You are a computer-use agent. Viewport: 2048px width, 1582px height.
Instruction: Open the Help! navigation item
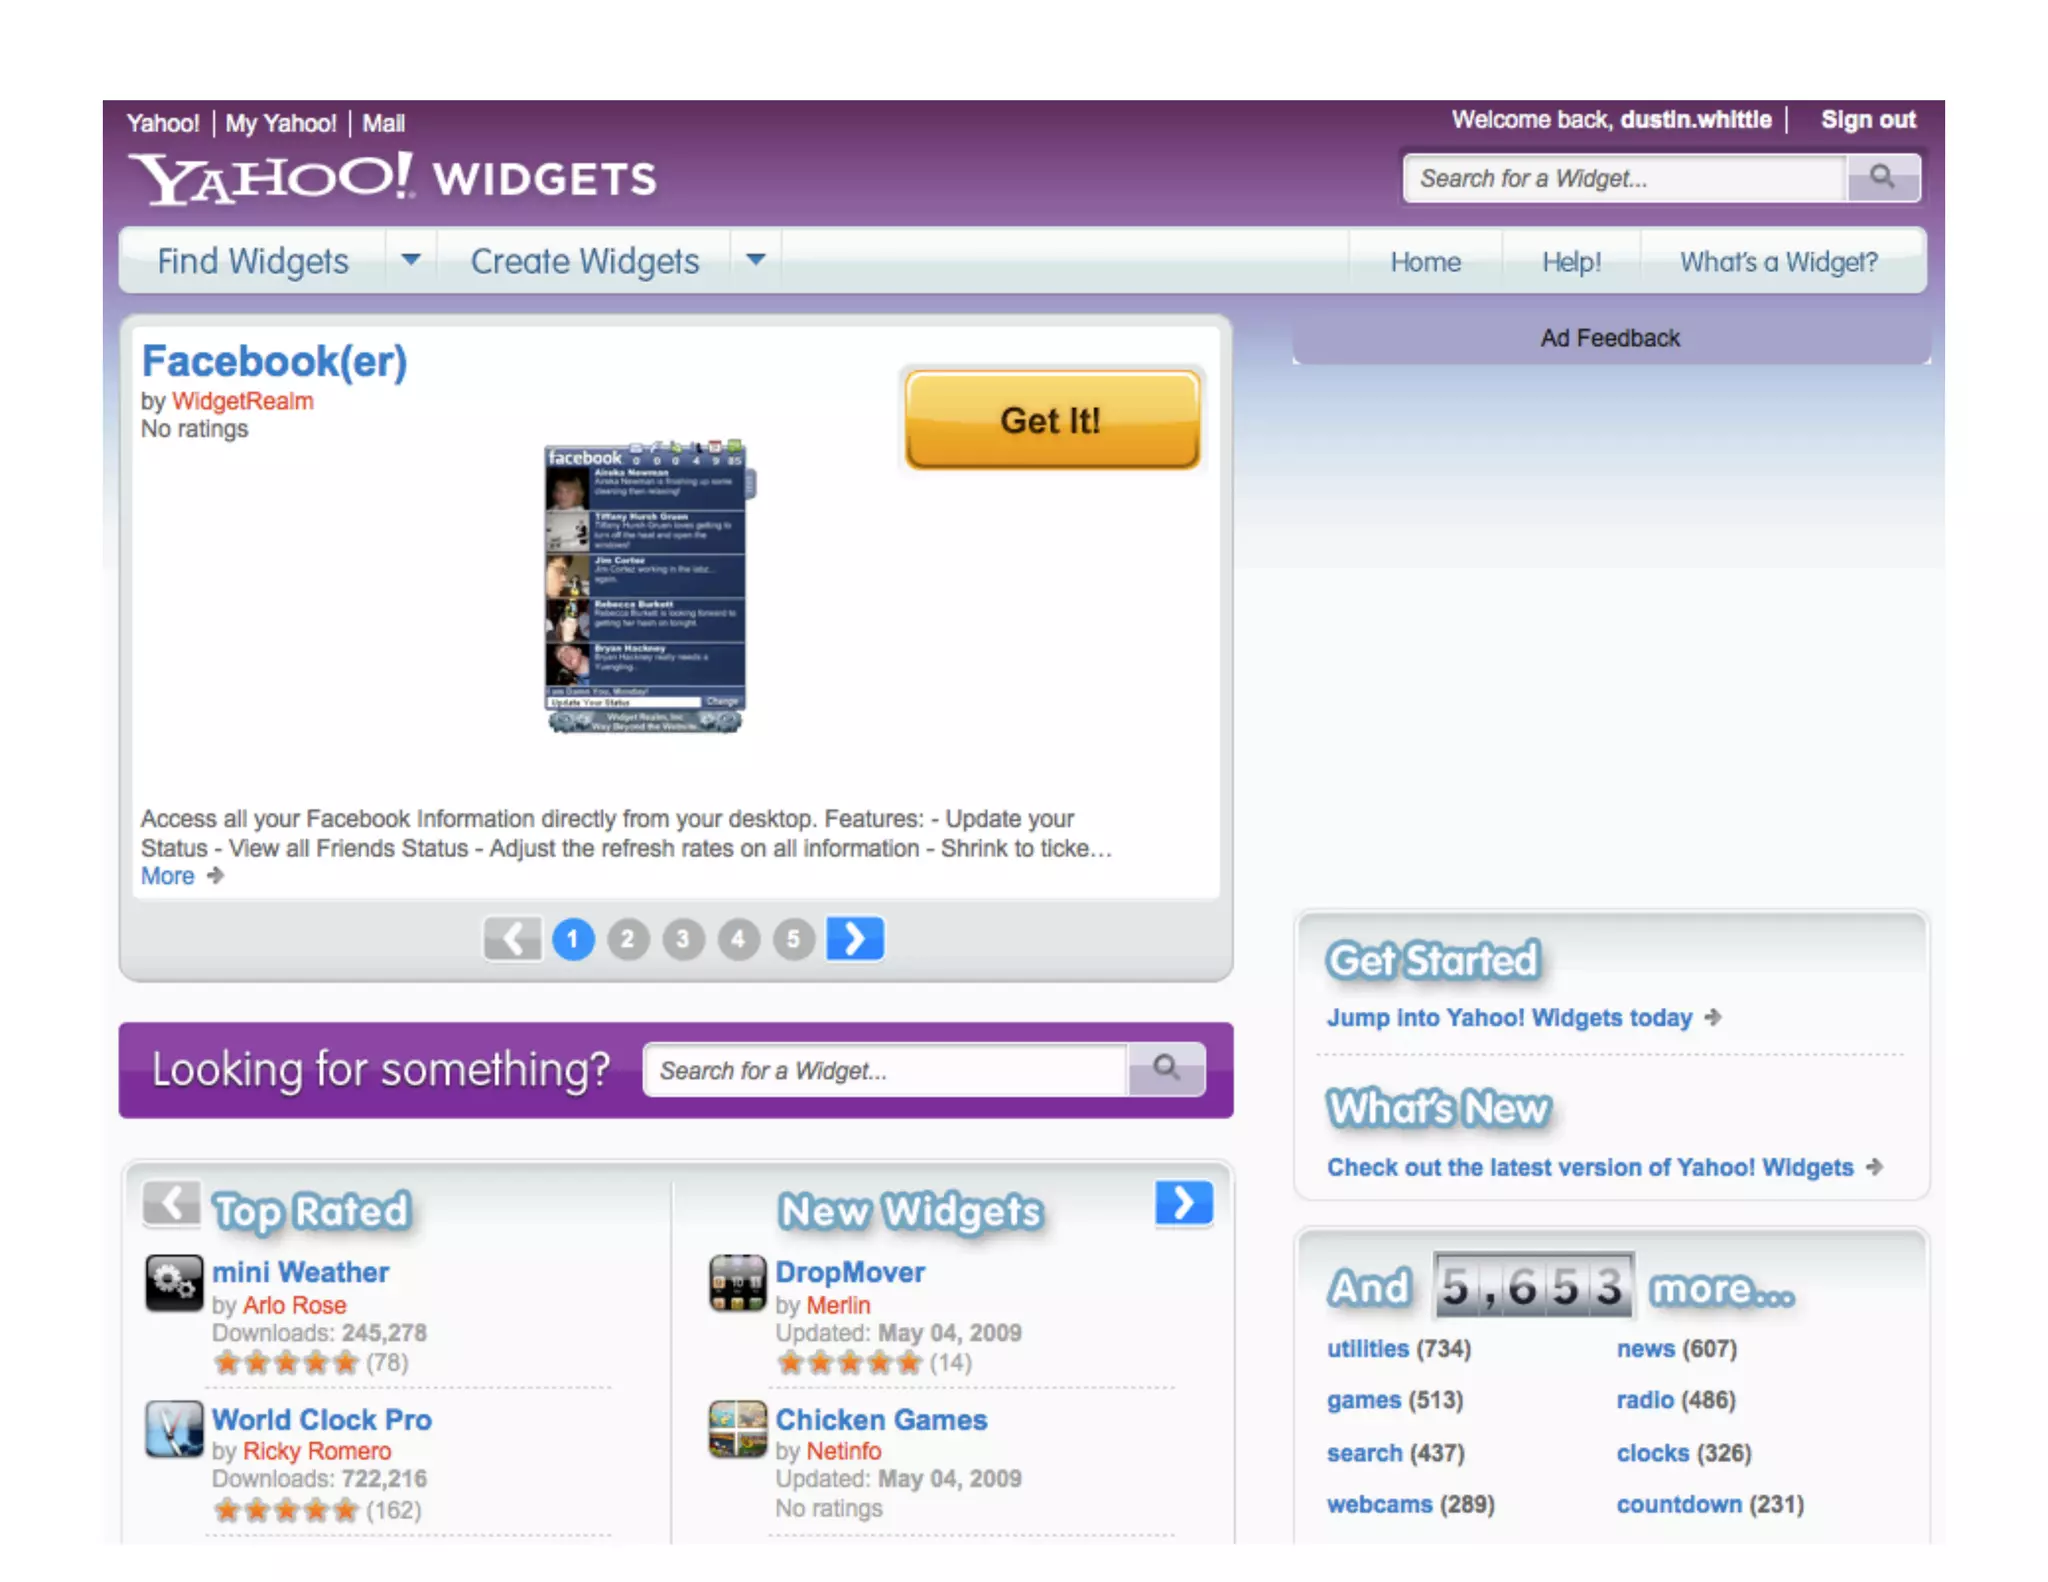(1571, 262)
